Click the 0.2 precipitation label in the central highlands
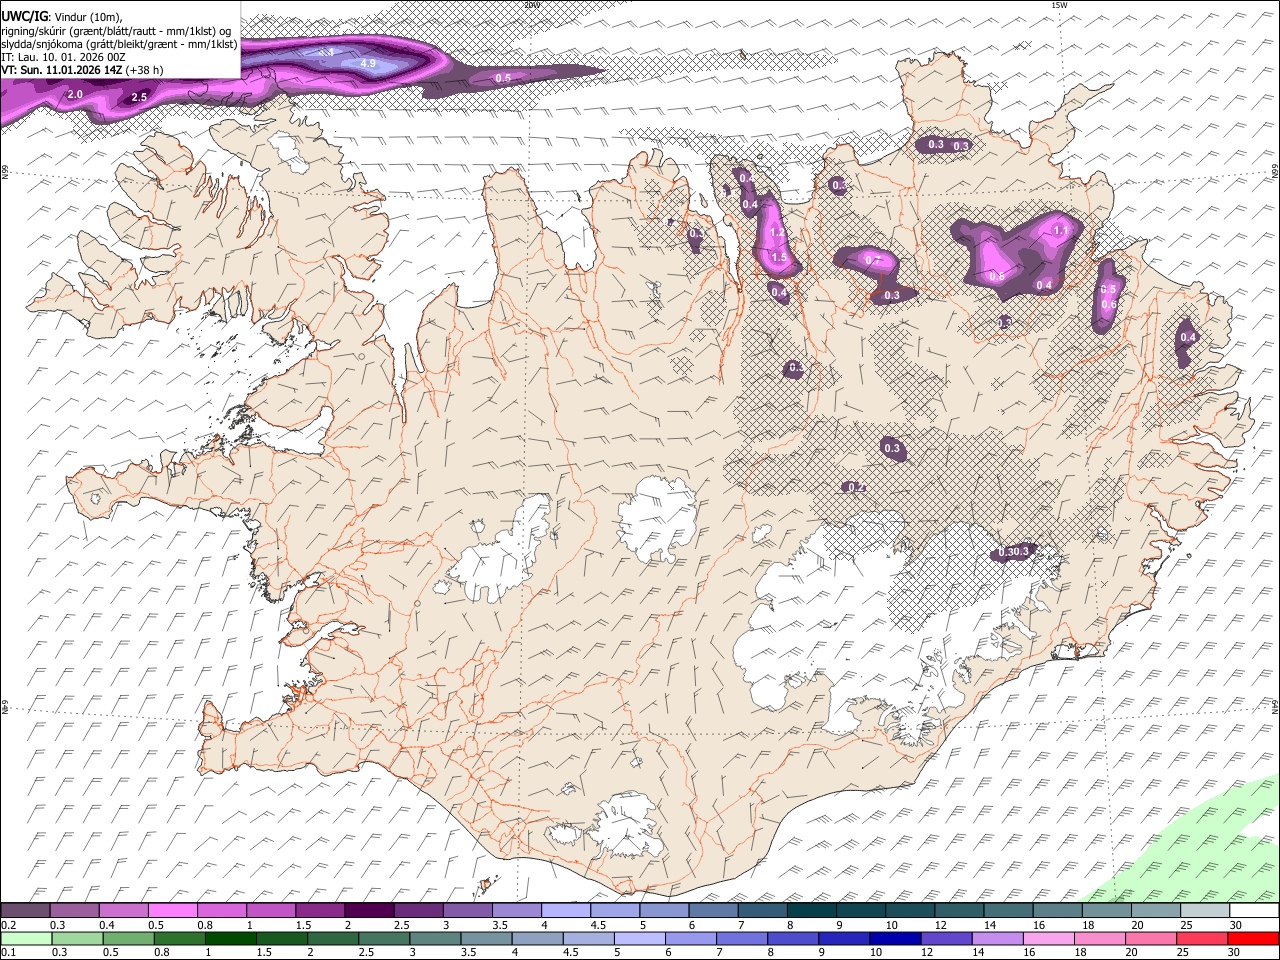1280x960 pixels. tap(856, 487)
